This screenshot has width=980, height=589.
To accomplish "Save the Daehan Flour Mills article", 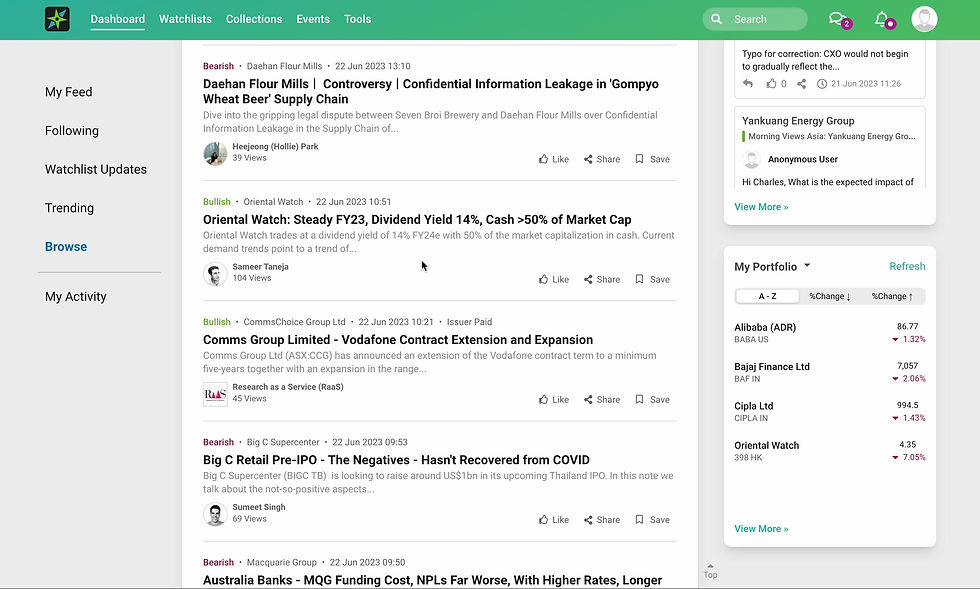I will point(652,159).
